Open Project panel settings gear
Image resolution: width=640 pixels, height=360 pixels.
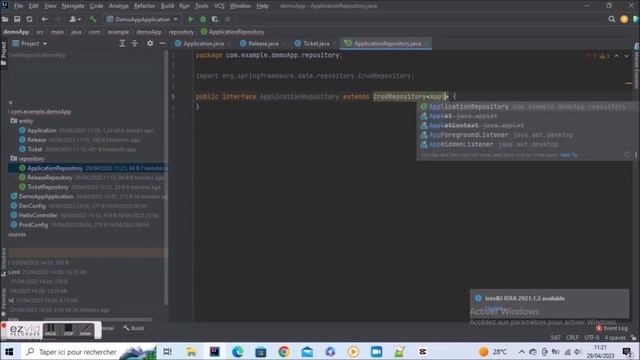(x=150, y=43)
